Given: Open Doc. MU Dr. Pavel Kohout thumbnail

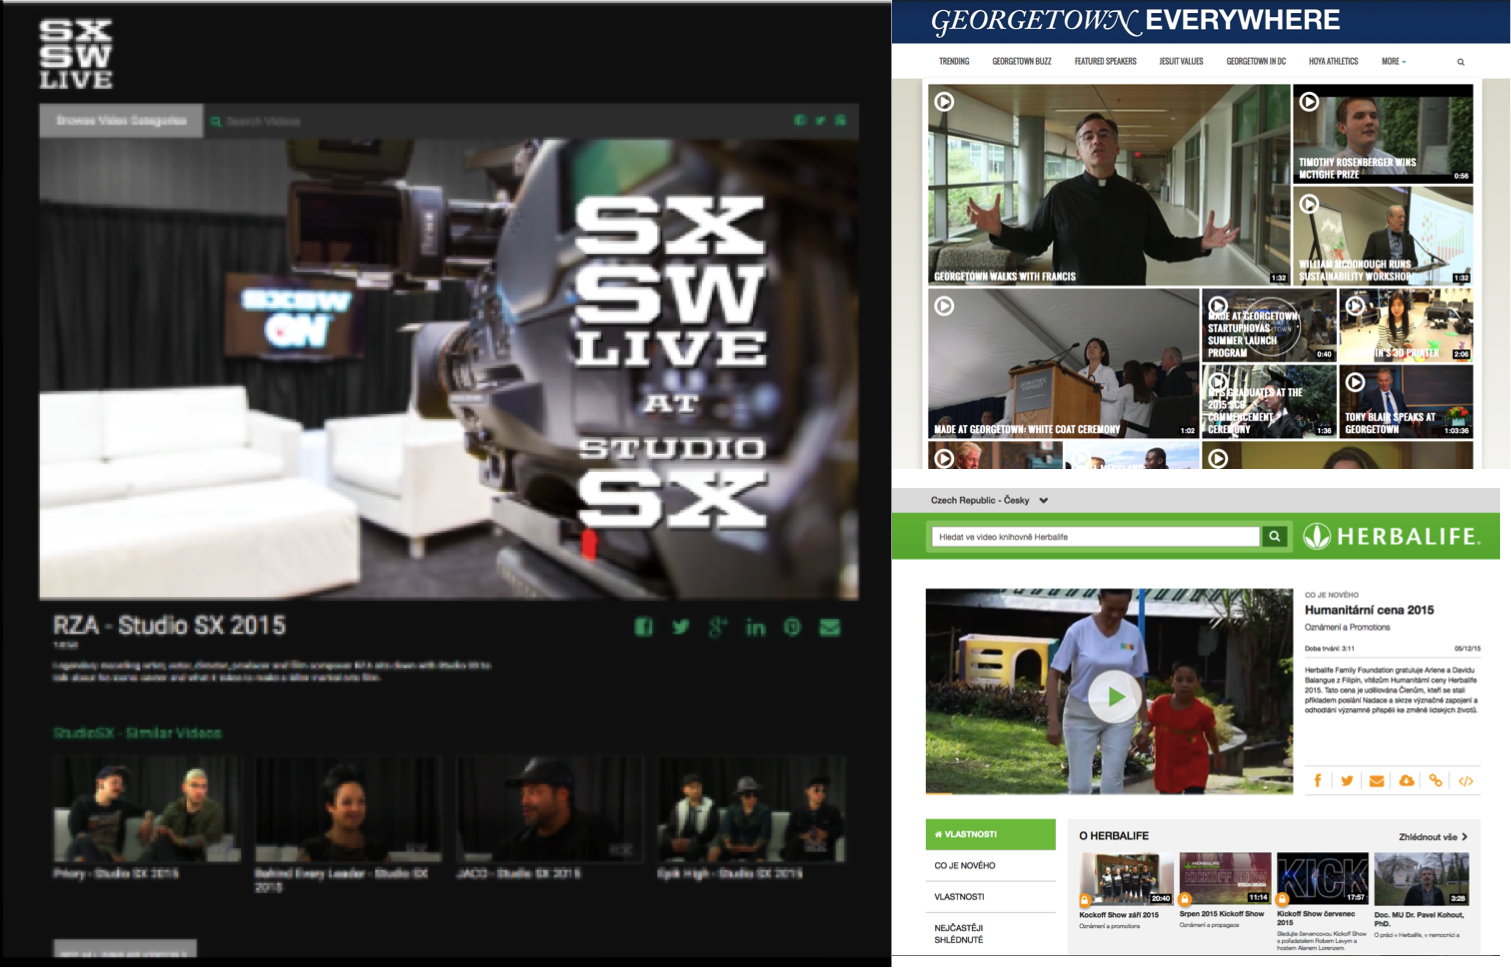Looking at the screenshot, I should coord(1421,879).
